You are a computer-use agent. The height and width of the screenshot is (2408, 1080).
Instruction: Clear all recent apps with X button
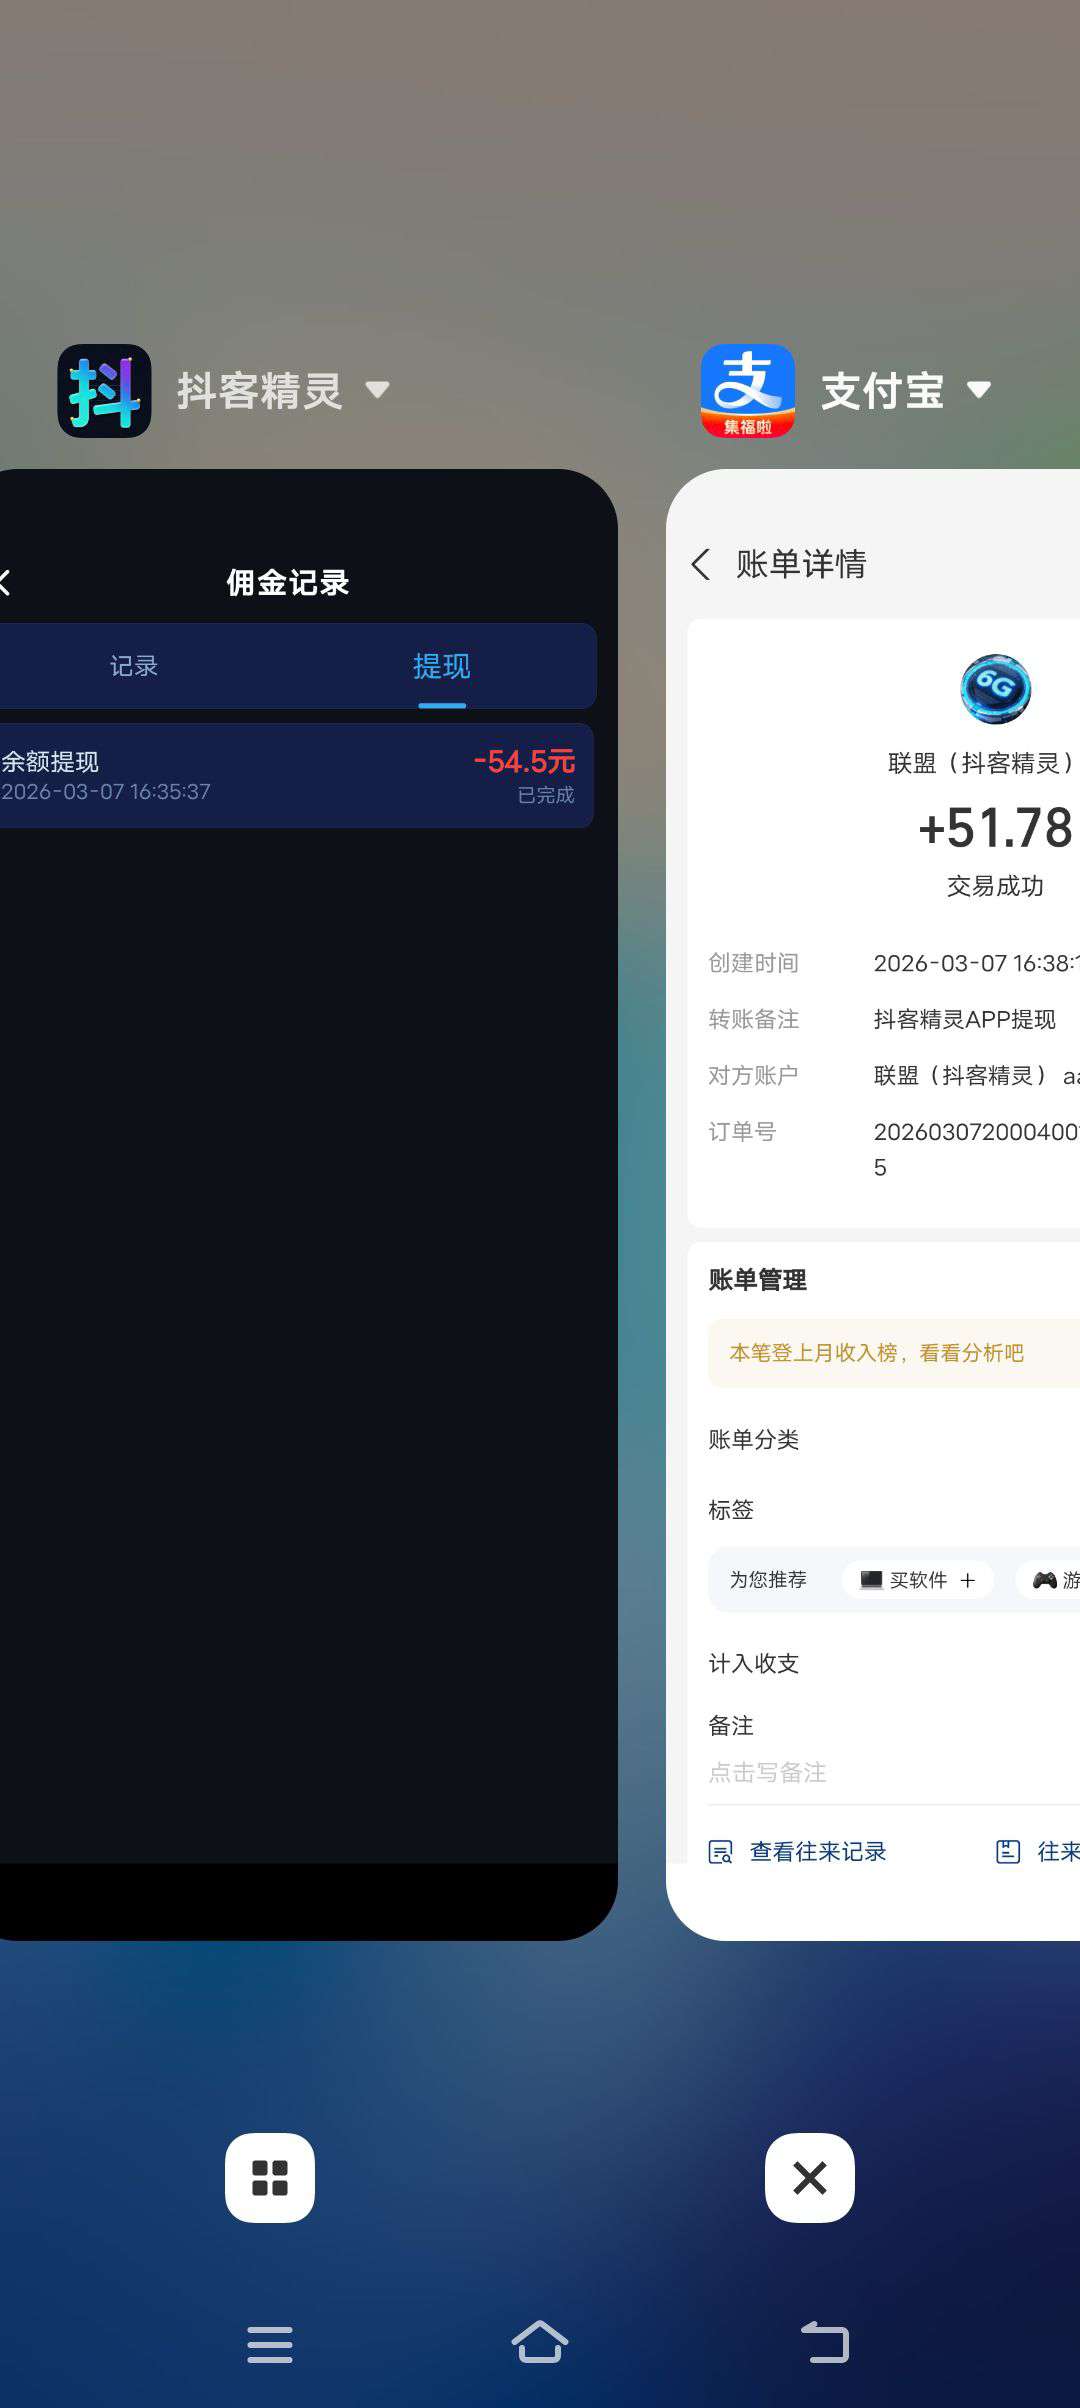[809, 2178]
